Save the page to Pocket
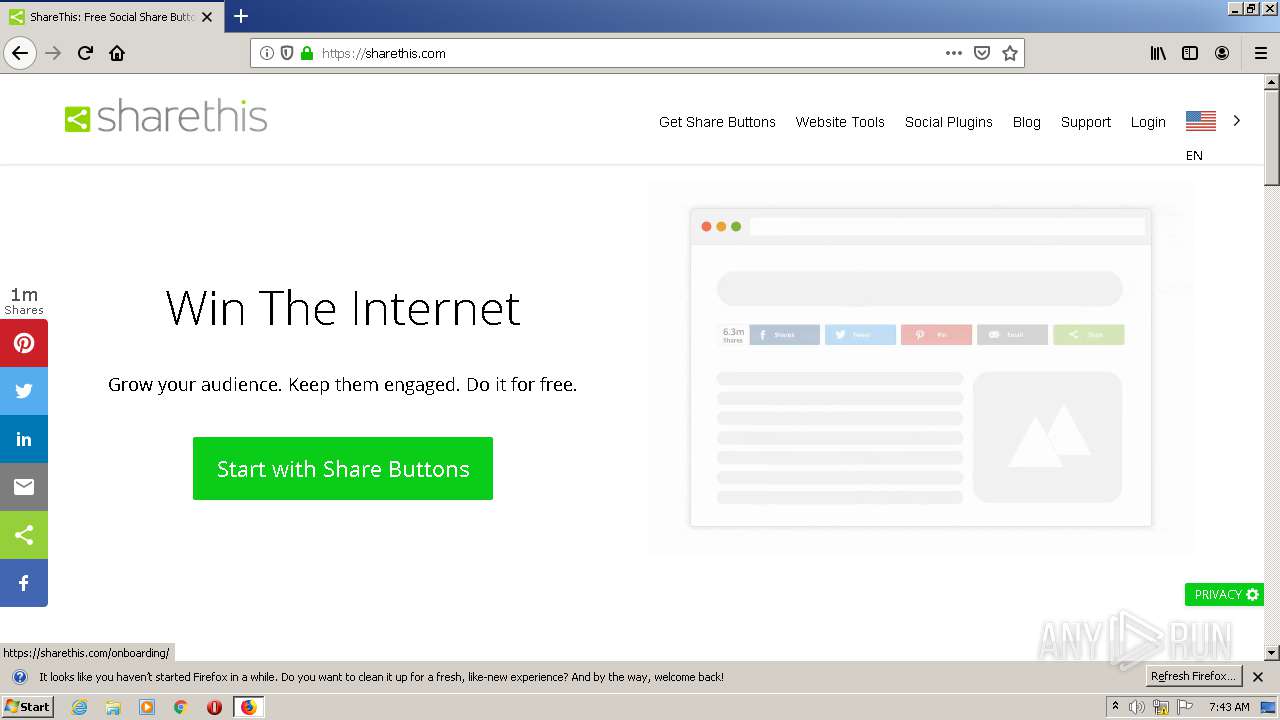This screenshot has height=720, width=1280. pyautogui.click(x=982, y=53)
